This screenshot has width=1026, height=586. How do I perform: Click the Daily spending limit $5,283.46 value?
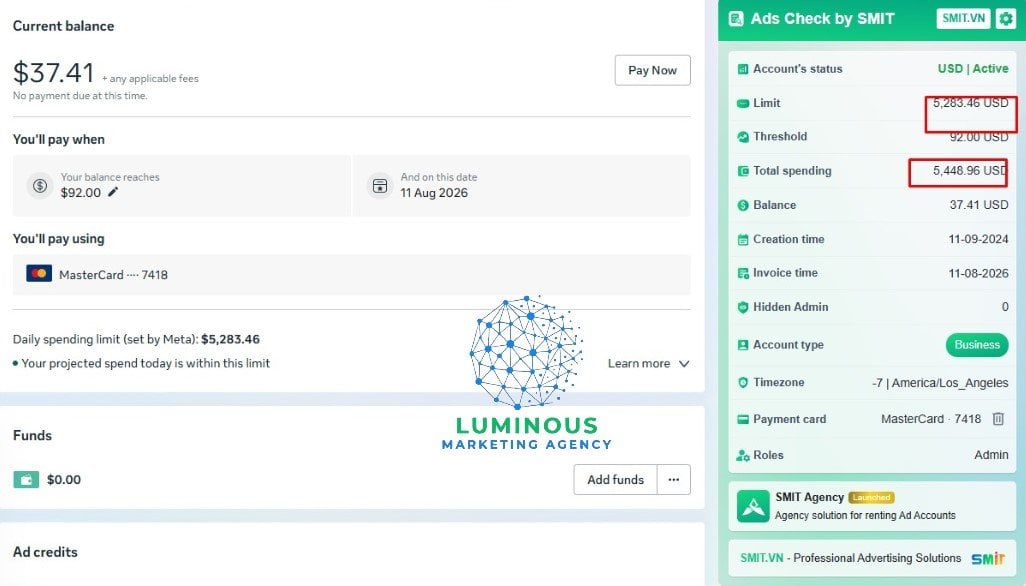(230, 339)
